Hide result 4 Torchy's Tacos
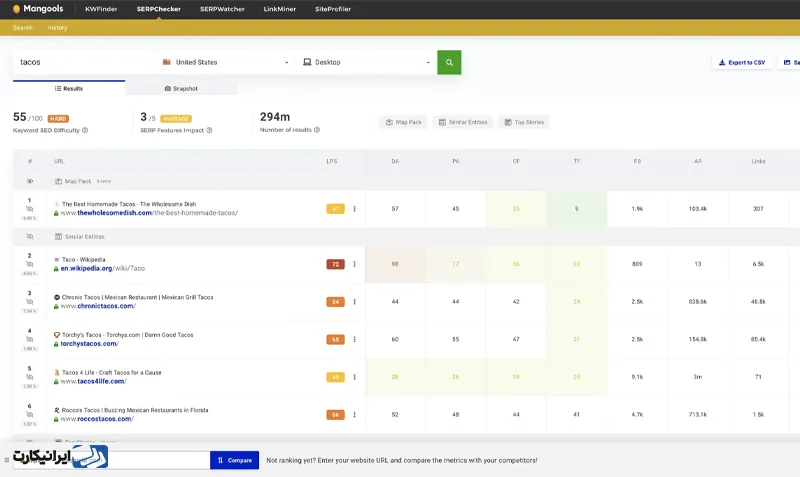Screen dimensions: 800x477 [x=30, y=339]
